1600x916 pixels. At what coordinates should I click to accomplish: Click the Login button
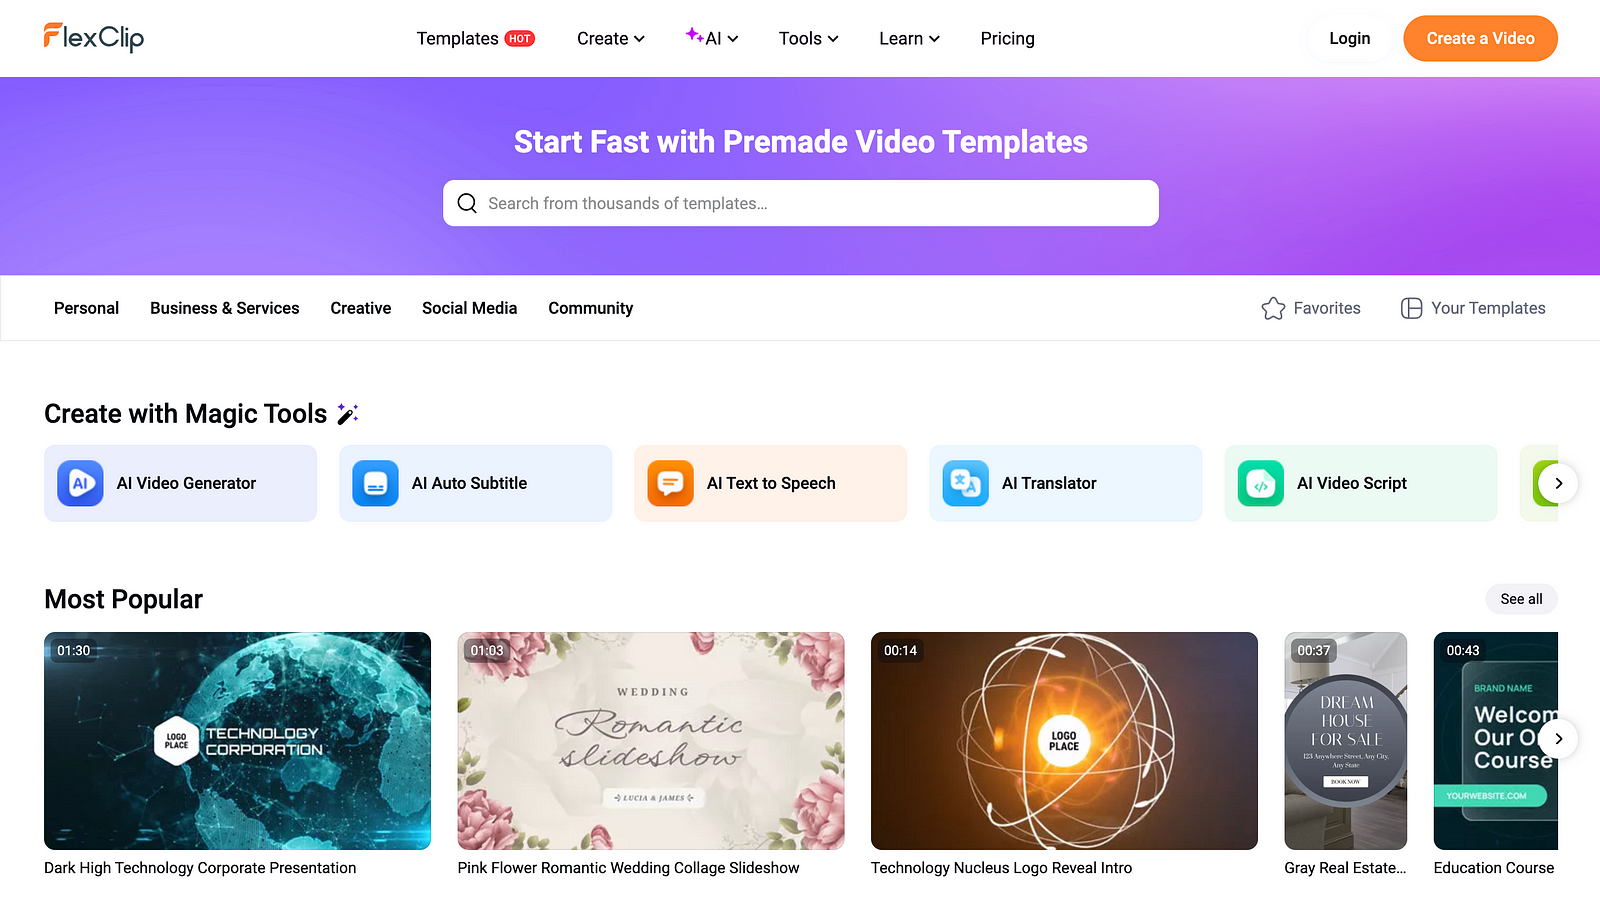(x=1350, y=38)
